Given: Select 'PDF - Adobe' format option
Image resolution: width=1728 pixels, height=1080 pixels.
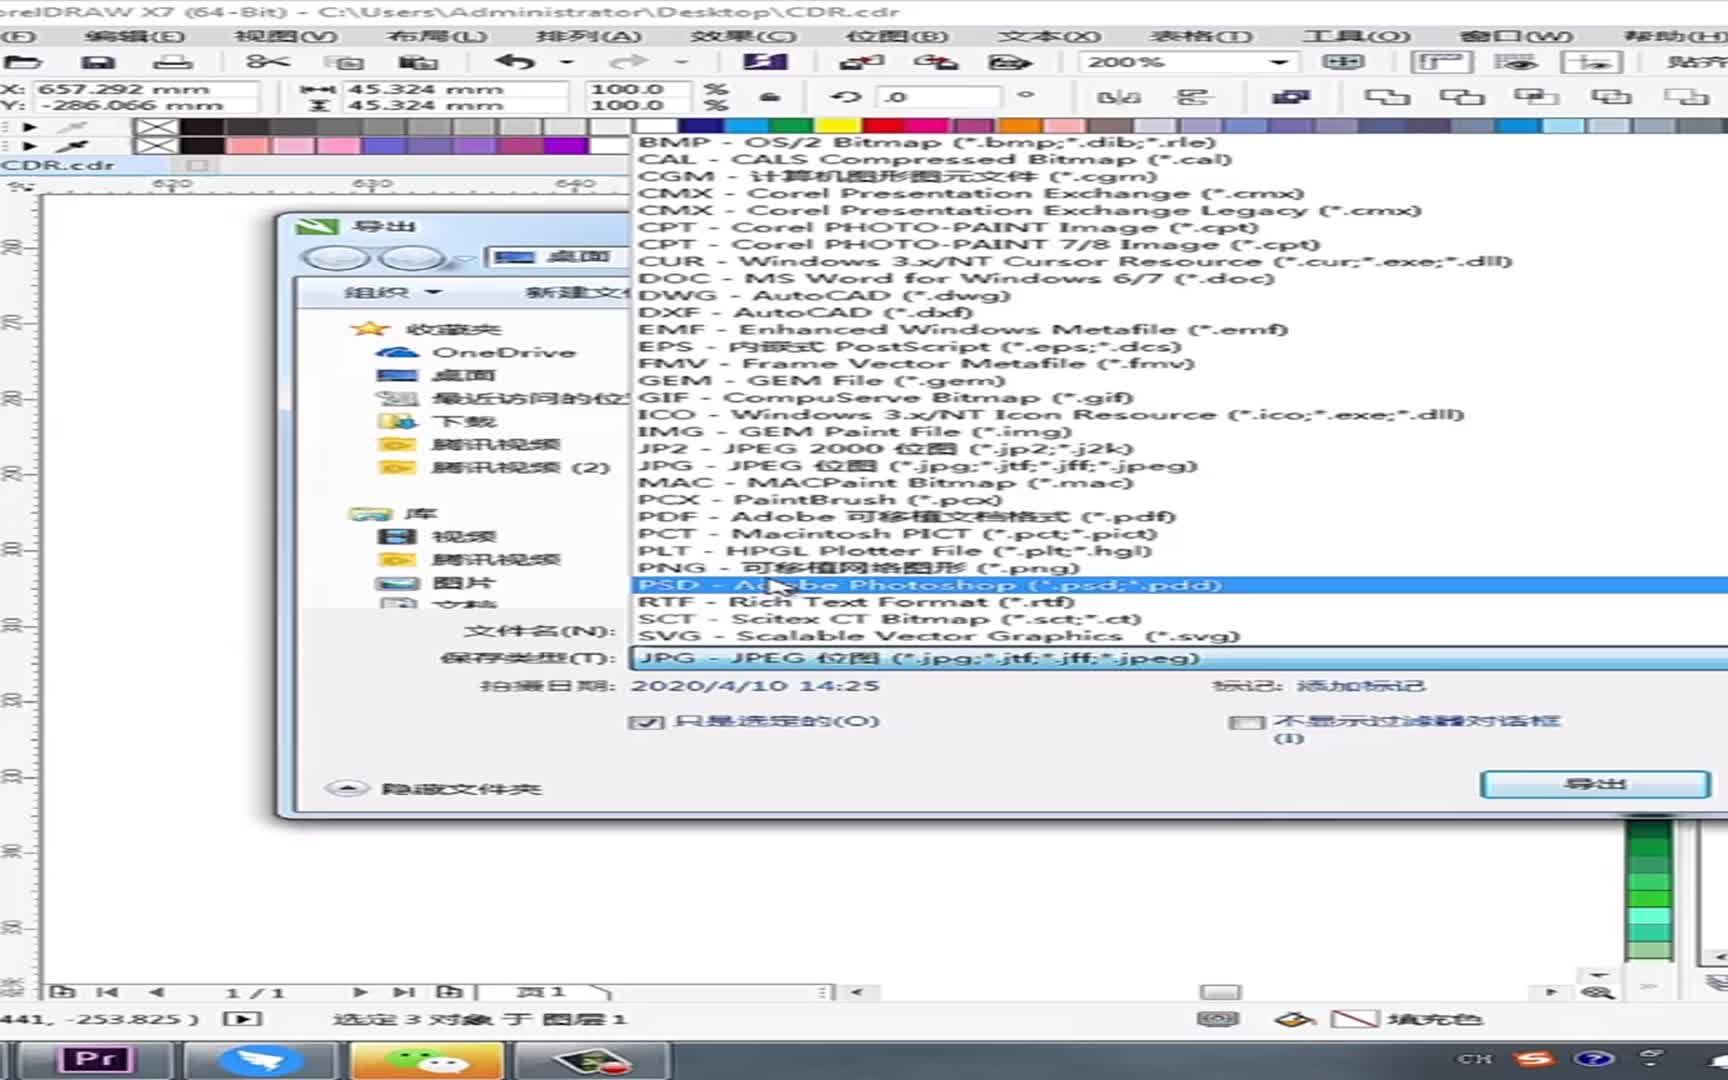Looking at the screenshot, I should pos(1180,517).
